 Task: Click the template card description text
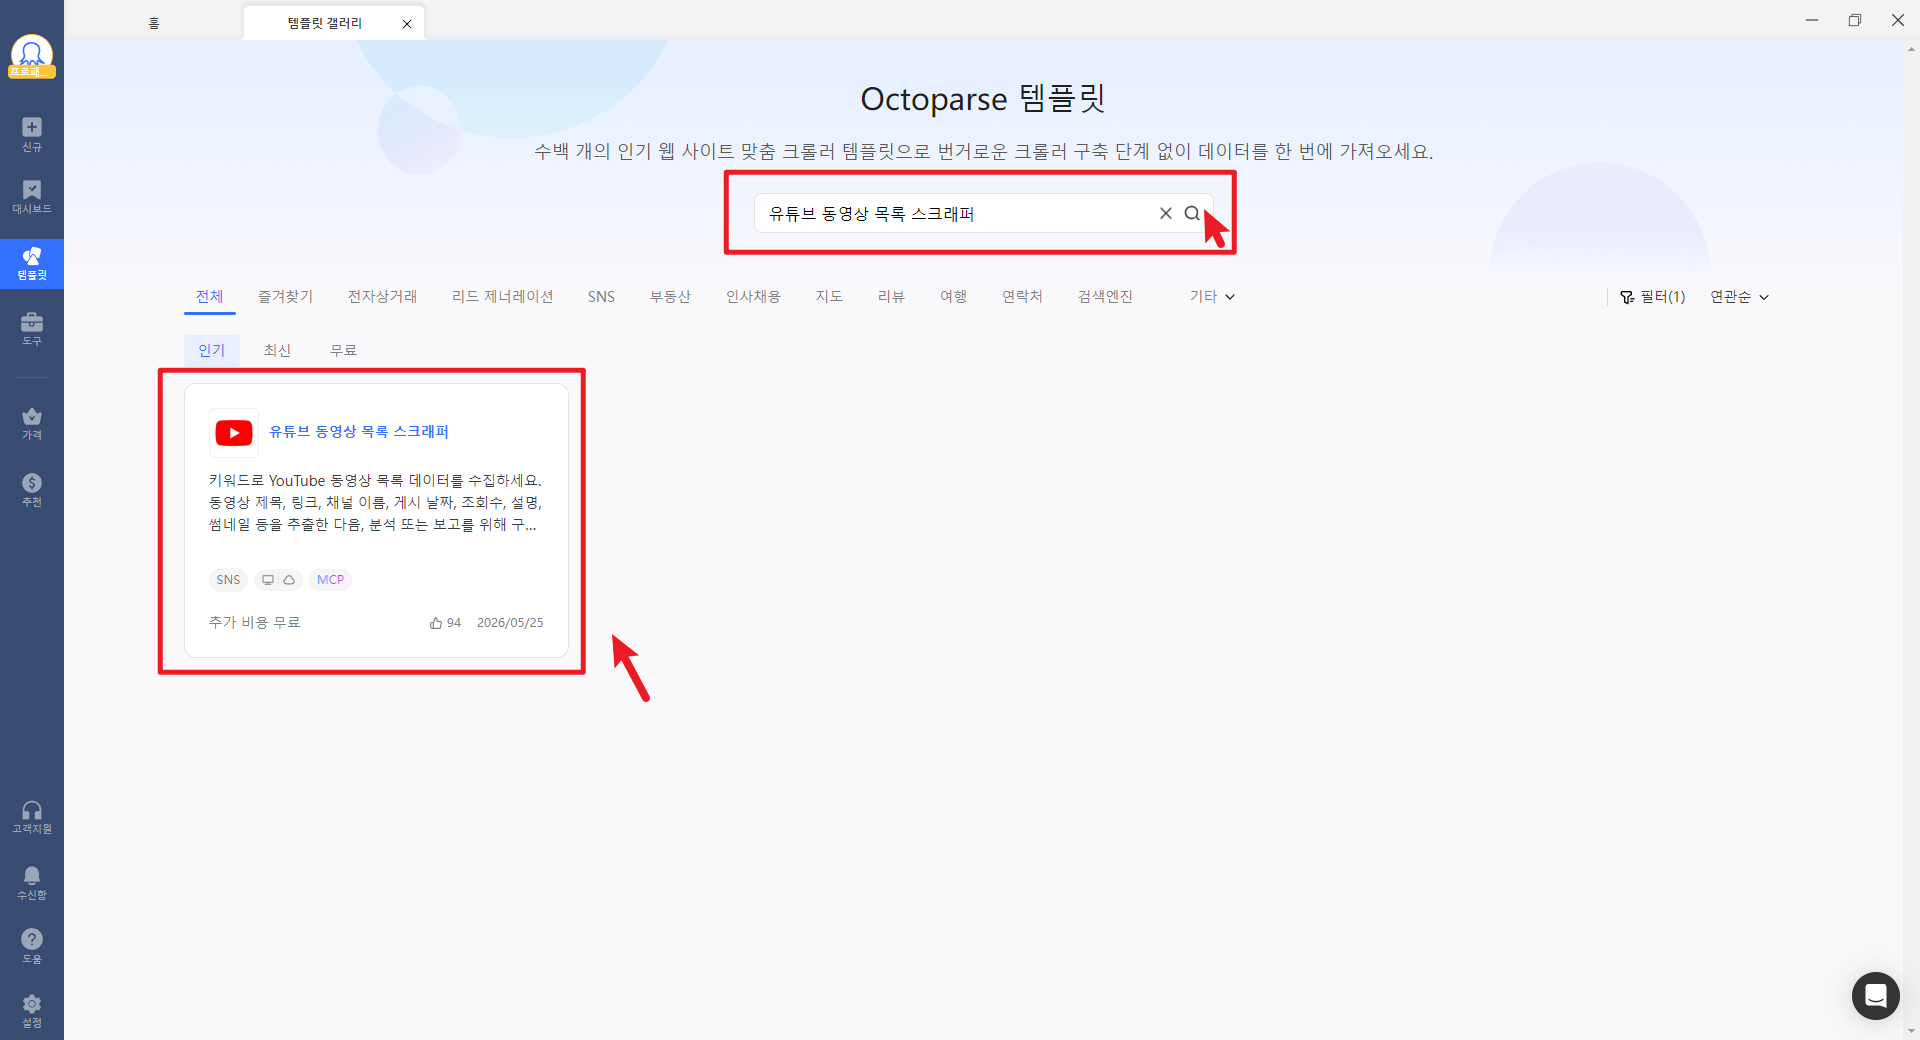coord(375,503)
